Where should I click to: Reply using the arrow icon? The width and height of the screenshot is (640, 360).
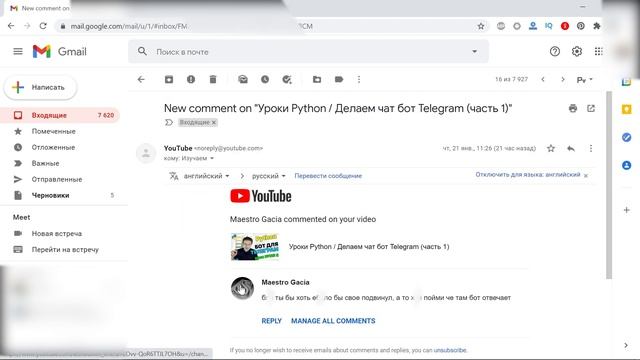tap(571, 149)
